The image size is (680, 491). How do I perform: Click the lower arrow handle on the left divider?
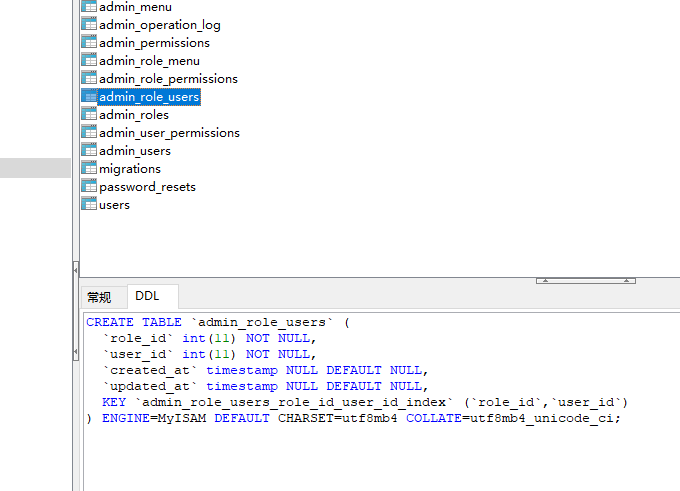coord(75,351)
